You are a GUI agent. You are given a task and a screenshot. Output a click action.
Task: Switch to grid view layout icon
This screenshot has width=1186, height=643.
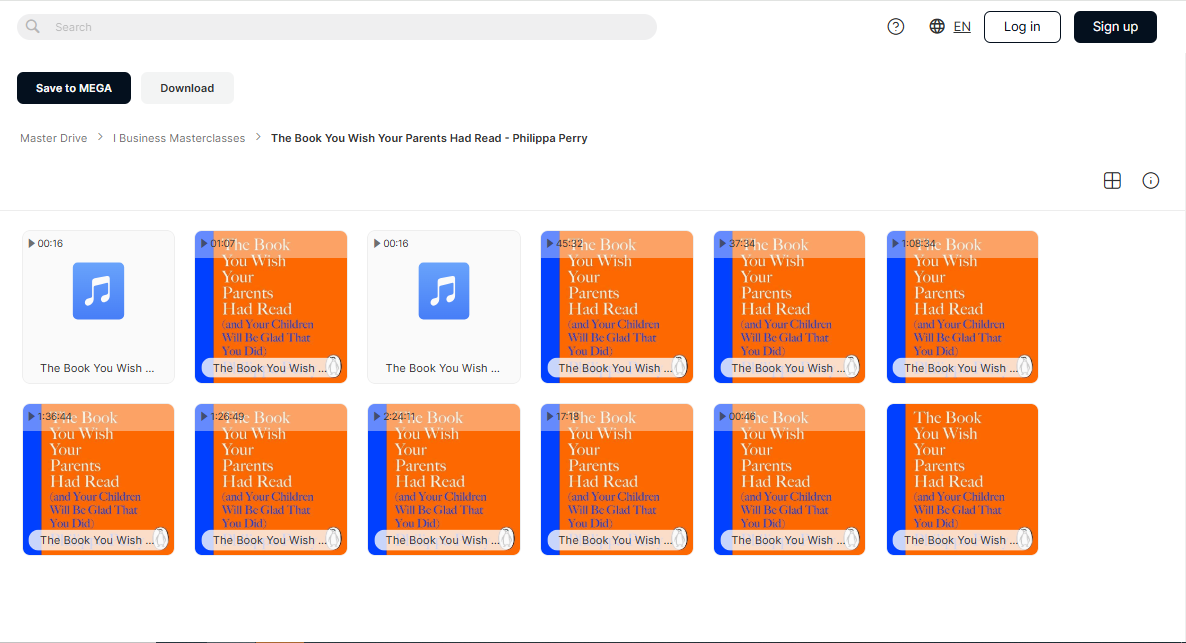[x=1112, y=180]
